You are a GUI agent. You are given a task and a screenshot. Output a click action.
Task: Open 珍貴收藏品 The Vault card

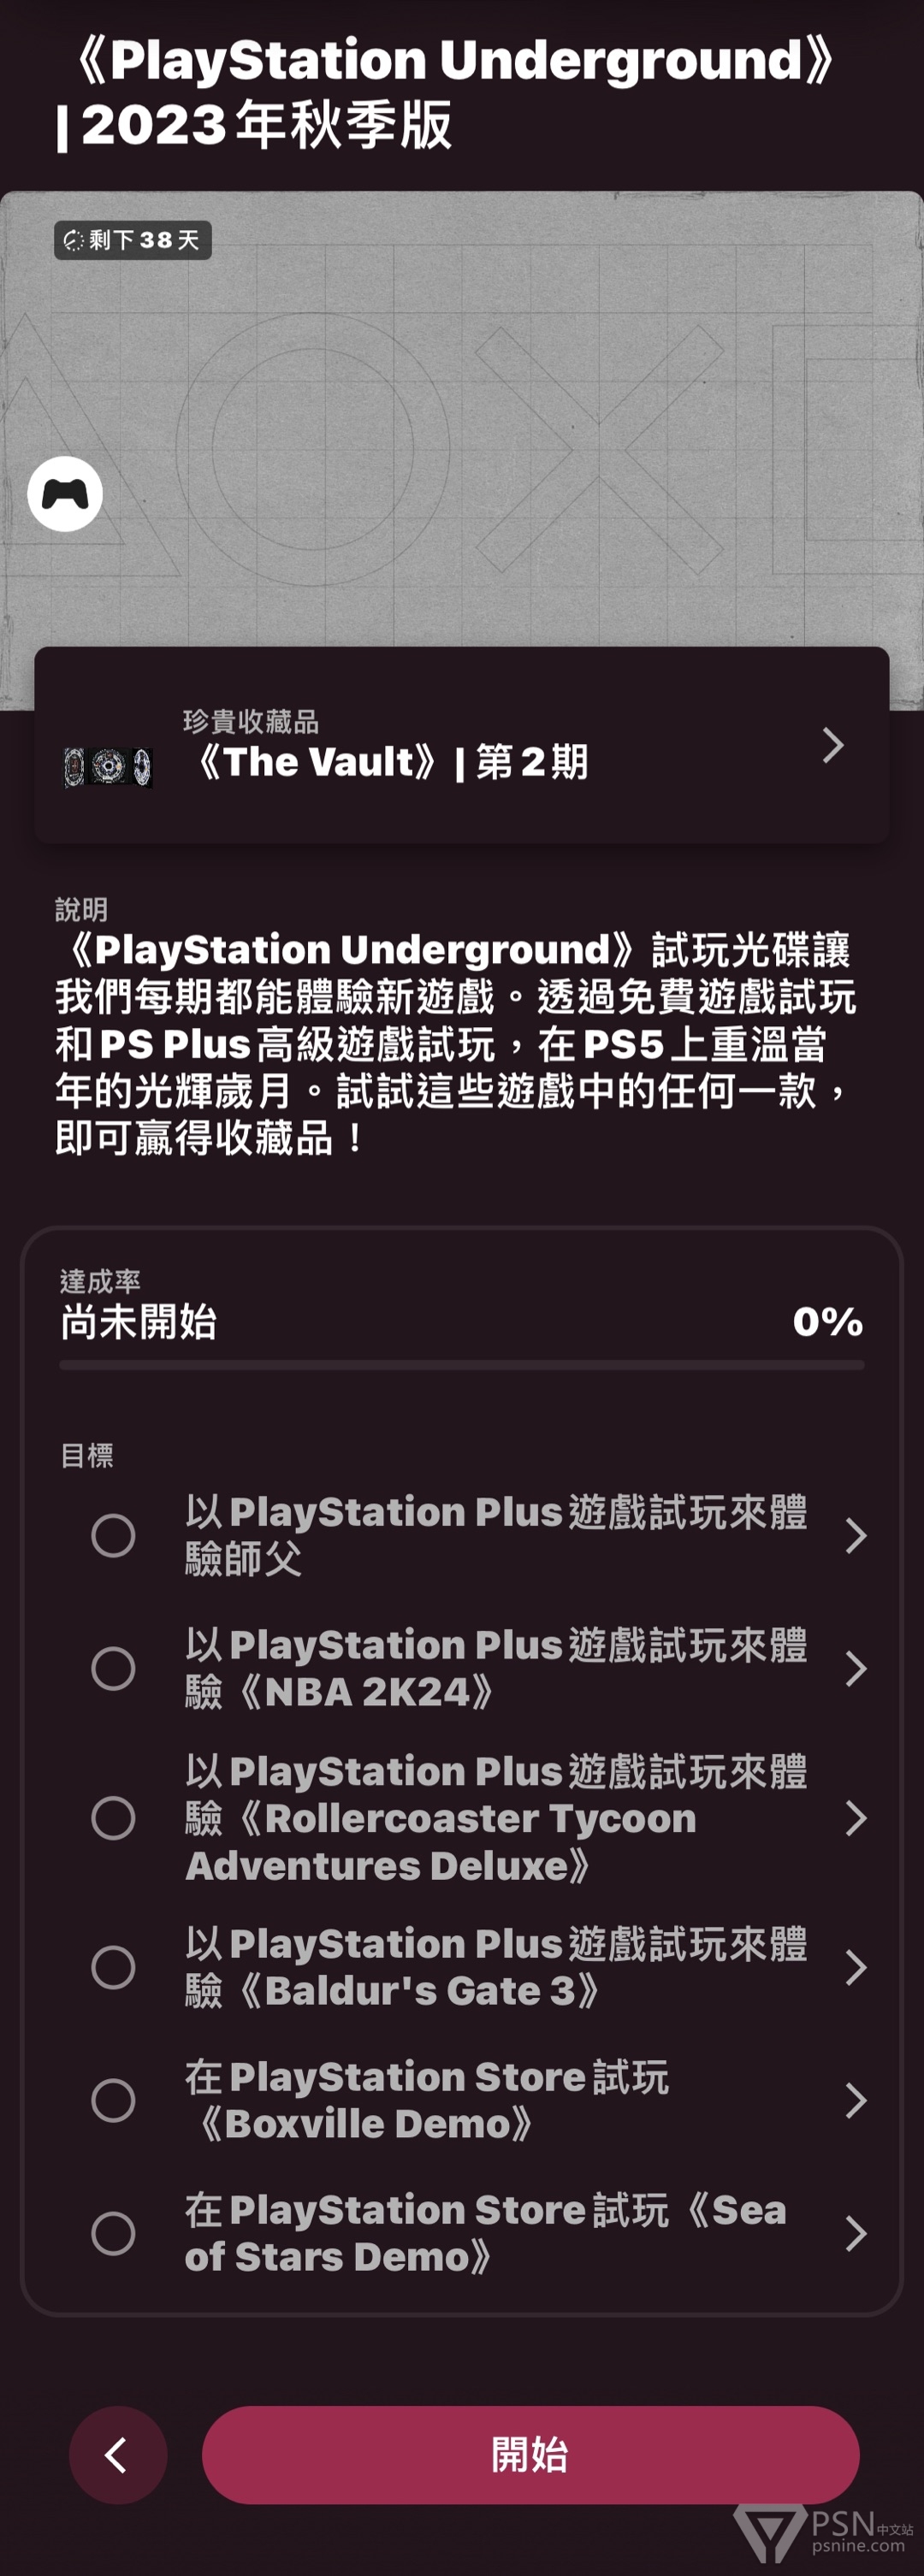(462, 745)
